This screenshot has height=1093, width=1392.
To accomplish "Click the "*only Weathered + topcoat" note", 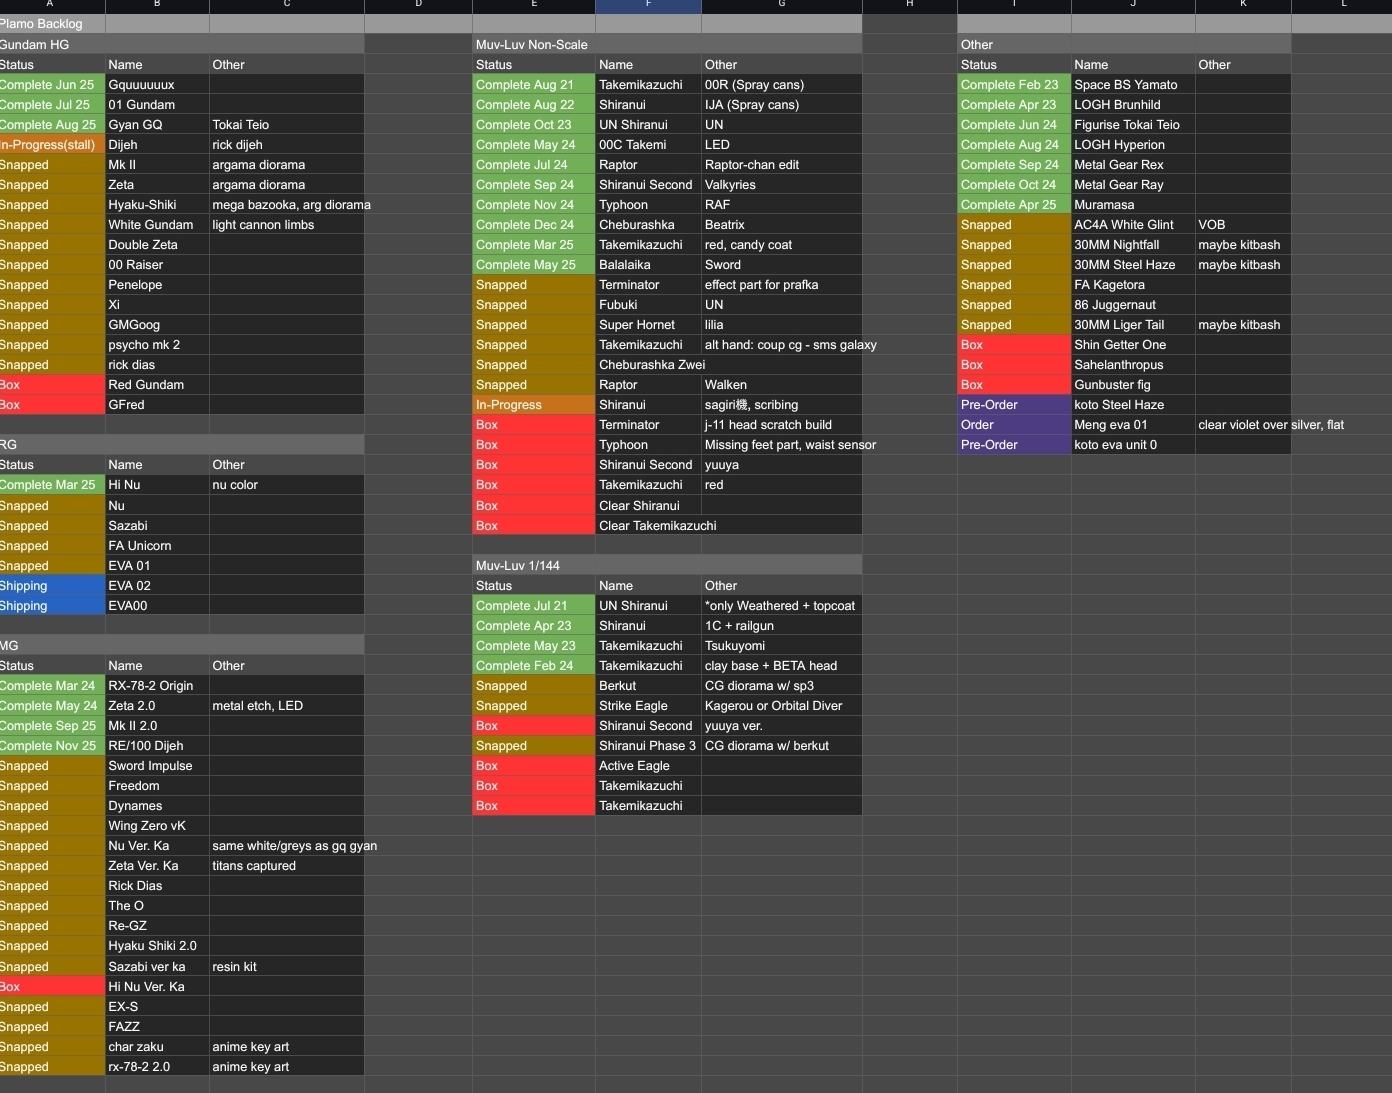I will point(781,606).
